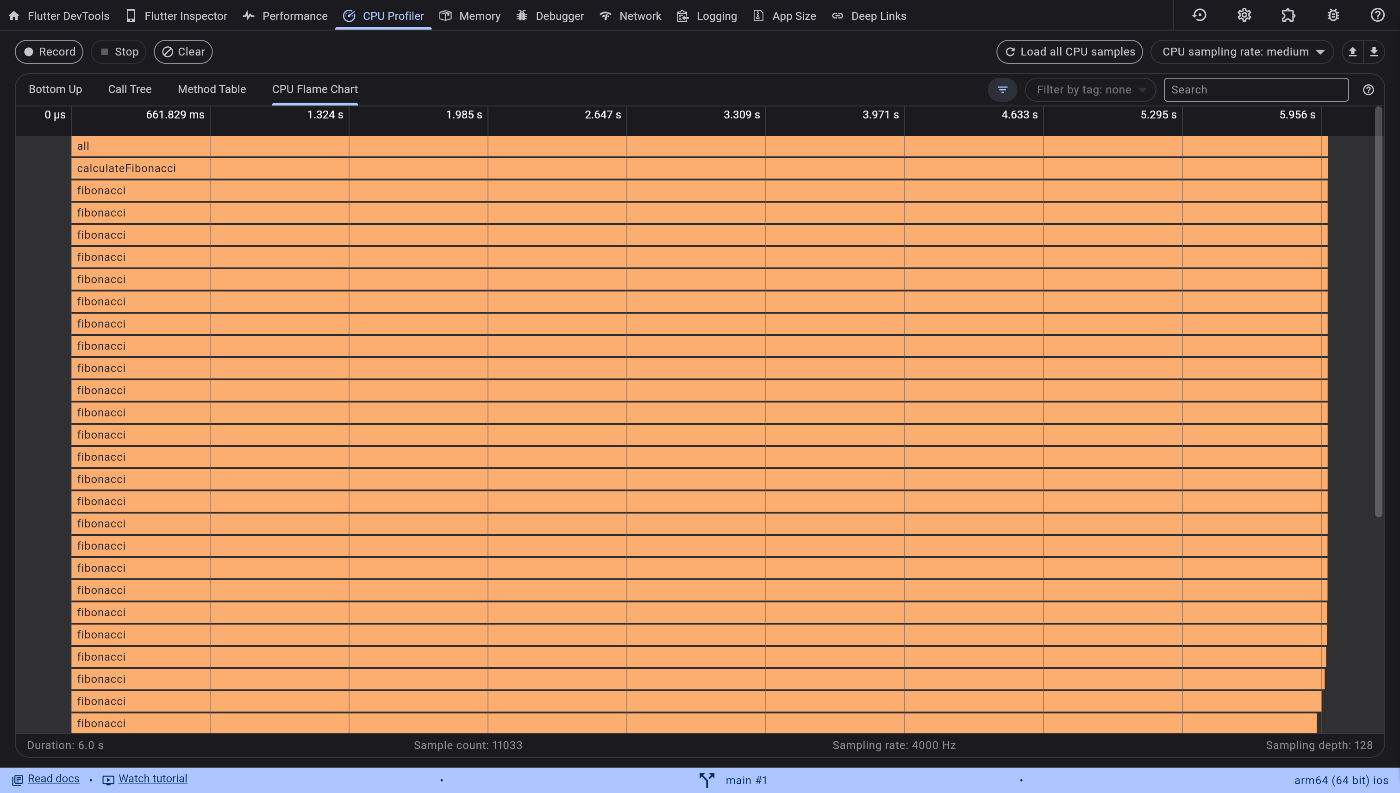Select the 'all' flame chart frame

point(699,146)
